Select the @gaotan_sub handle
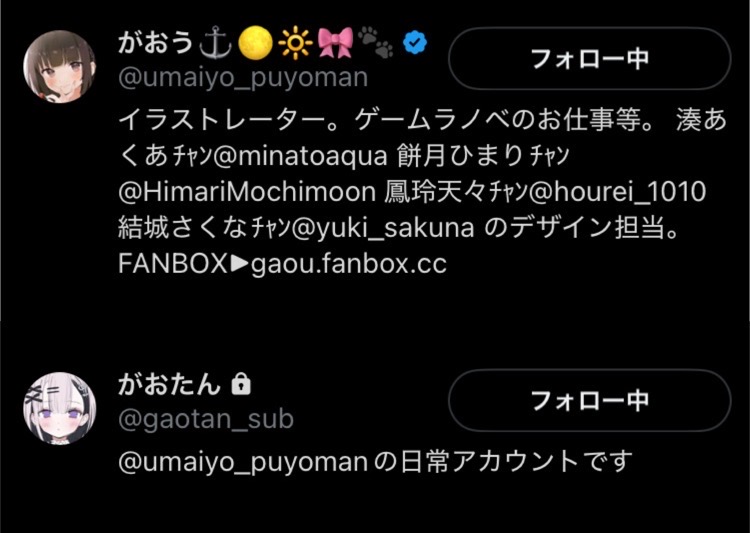Image resolution: width=750 pixels, height=533 pixels. 206,419
